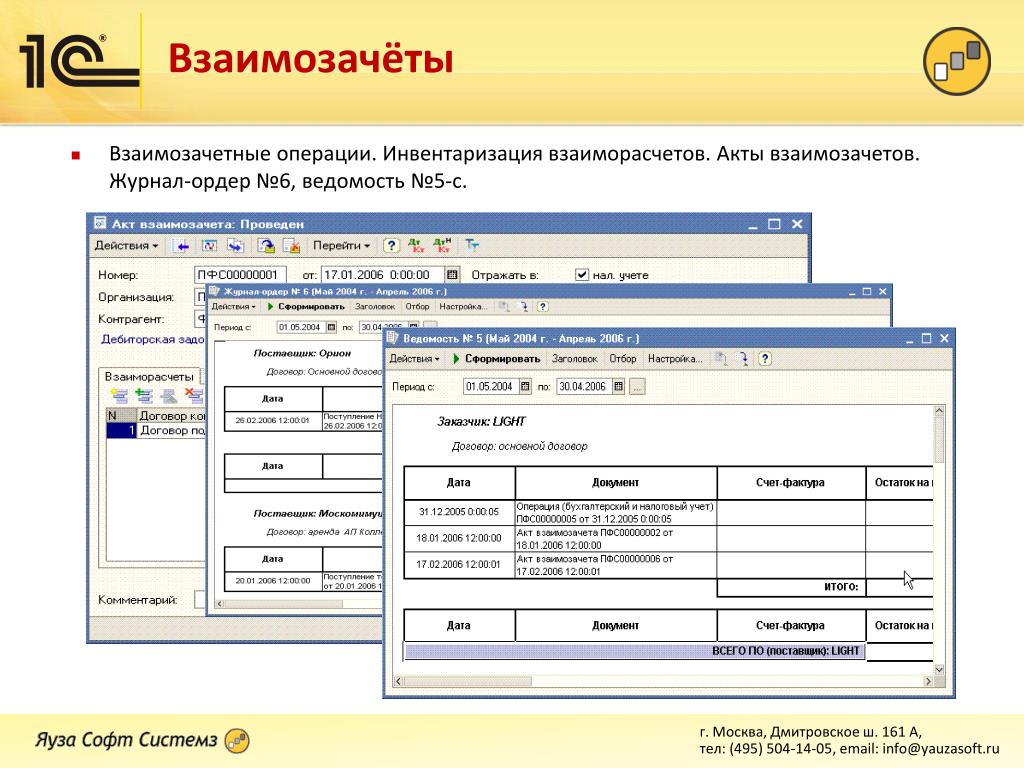This screenshot has height=768, width=1024.
Task: Click the red delete row icon in Взаиморасчеты
Action: 193,396
